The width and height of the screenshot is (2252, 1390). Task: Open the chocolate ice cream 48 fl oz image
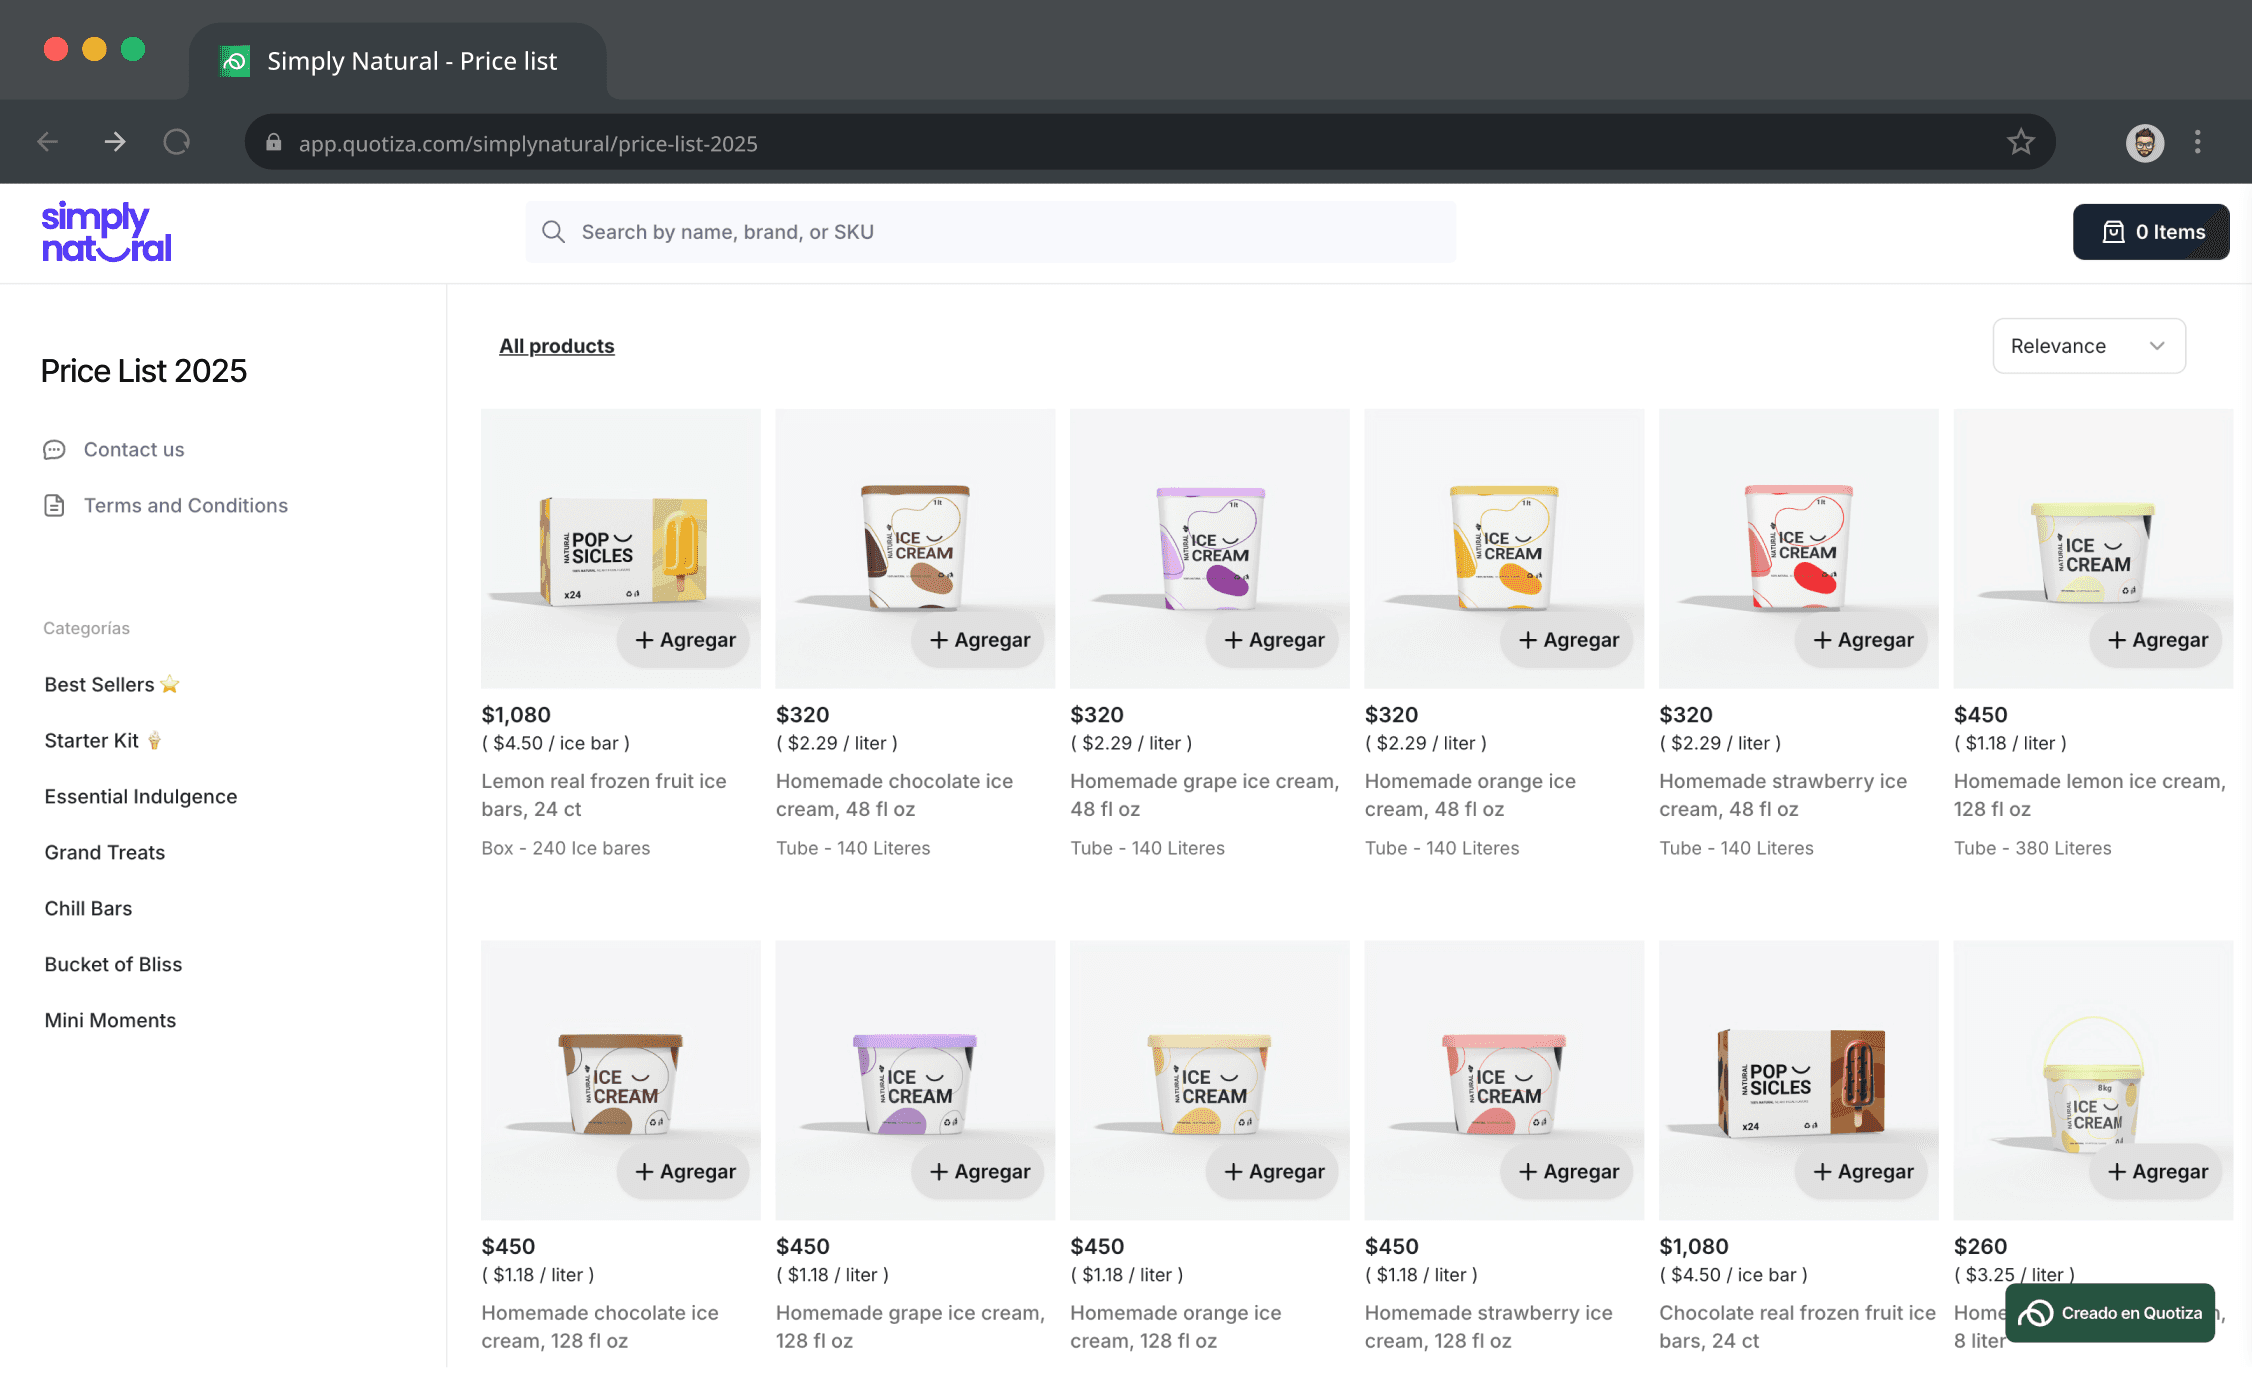pos(915,548)
